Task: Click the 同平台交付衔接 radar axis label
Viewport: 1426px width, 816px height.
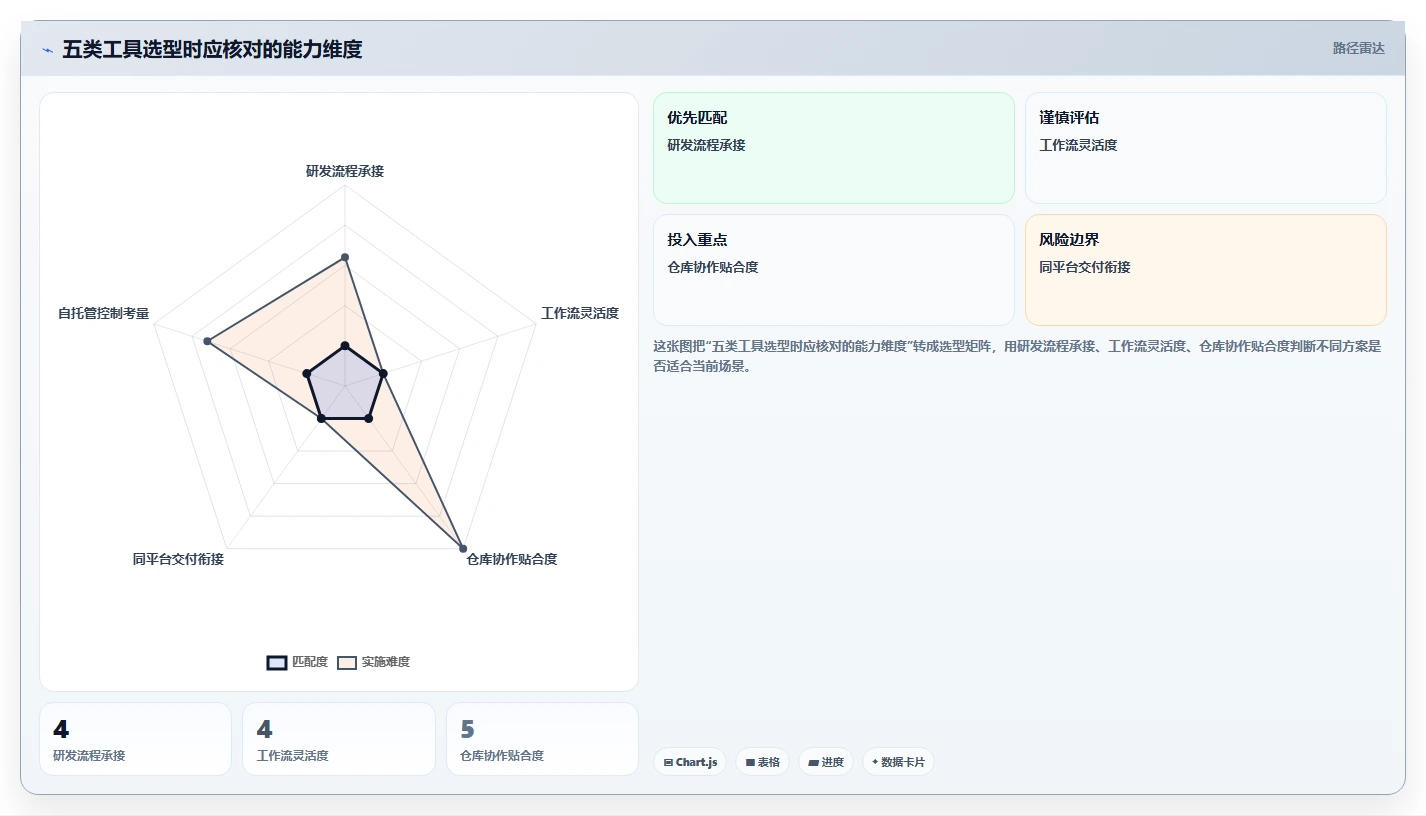Action: tap(178, 559)
